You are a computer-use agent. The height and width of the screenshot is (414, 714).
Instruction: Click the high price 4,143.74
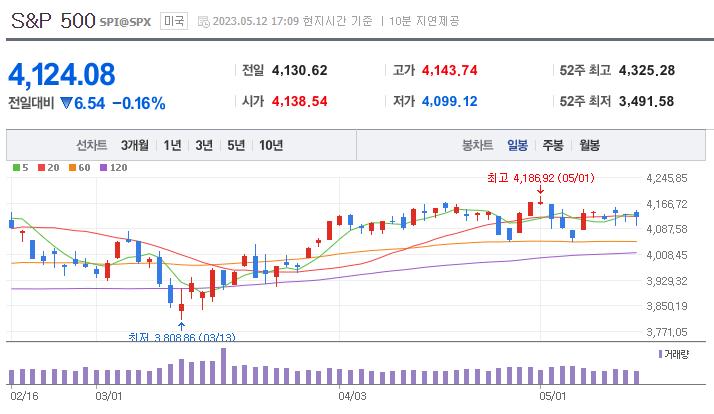449,71
